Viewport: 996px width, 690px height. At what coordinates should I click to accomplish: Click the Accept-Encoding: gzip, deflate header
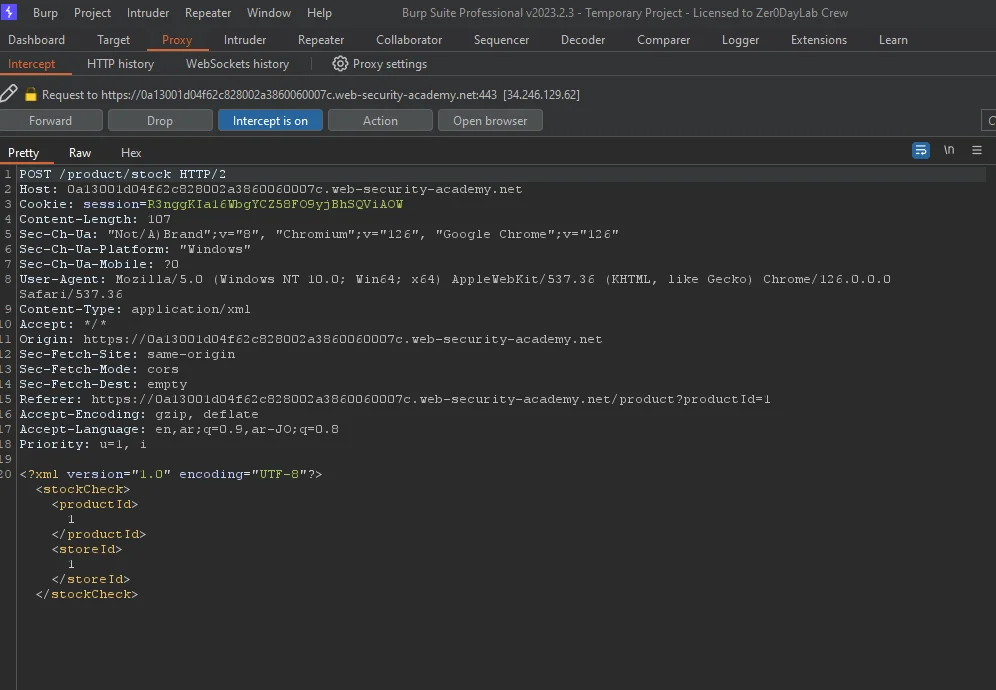point(138,414)
